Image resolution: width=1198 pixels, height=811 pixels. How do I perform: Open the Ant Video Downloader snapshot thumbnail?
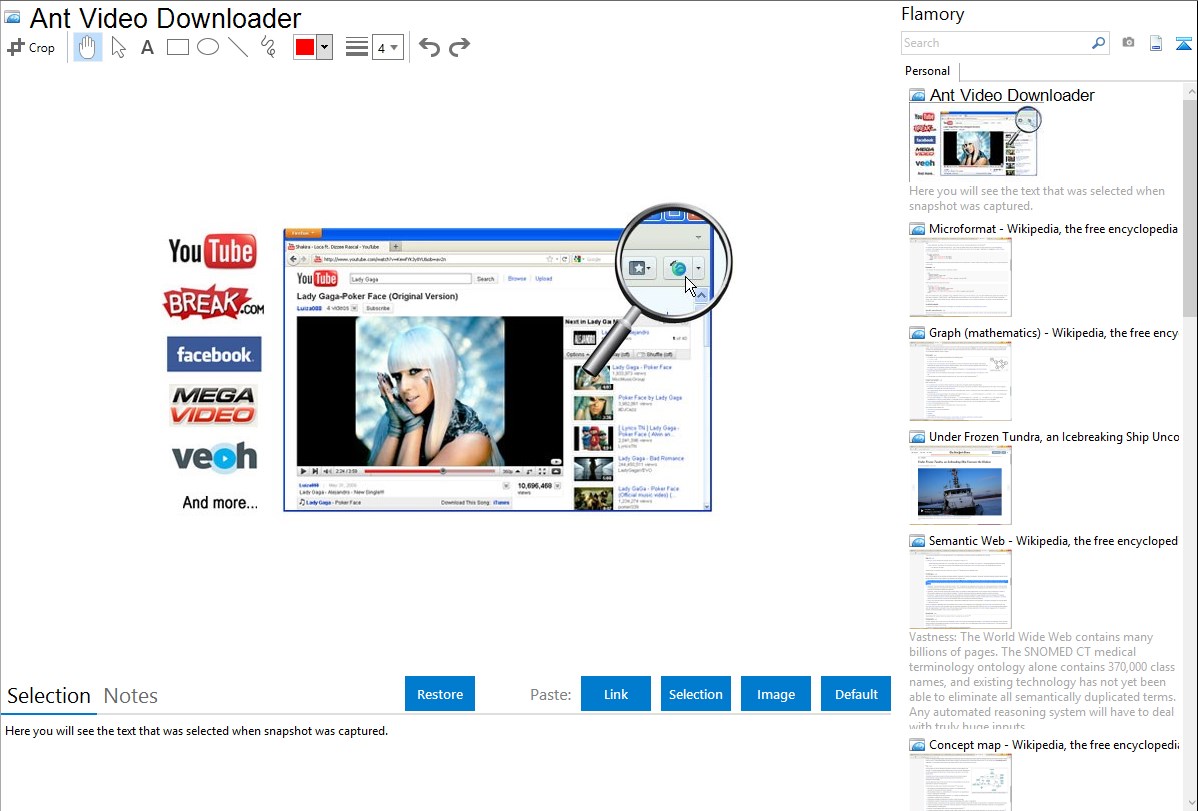(x=975, y=143)
